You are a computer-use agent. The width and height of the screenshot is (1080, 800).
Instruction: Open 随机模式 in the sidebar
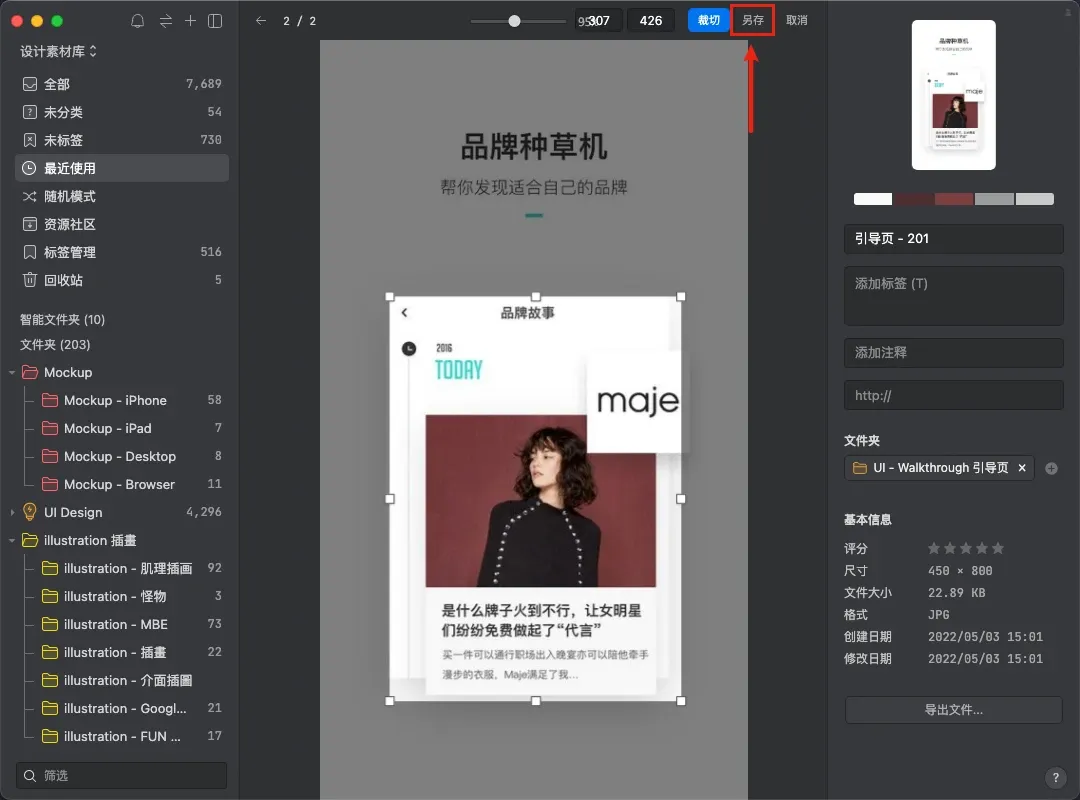click(122, 196)
